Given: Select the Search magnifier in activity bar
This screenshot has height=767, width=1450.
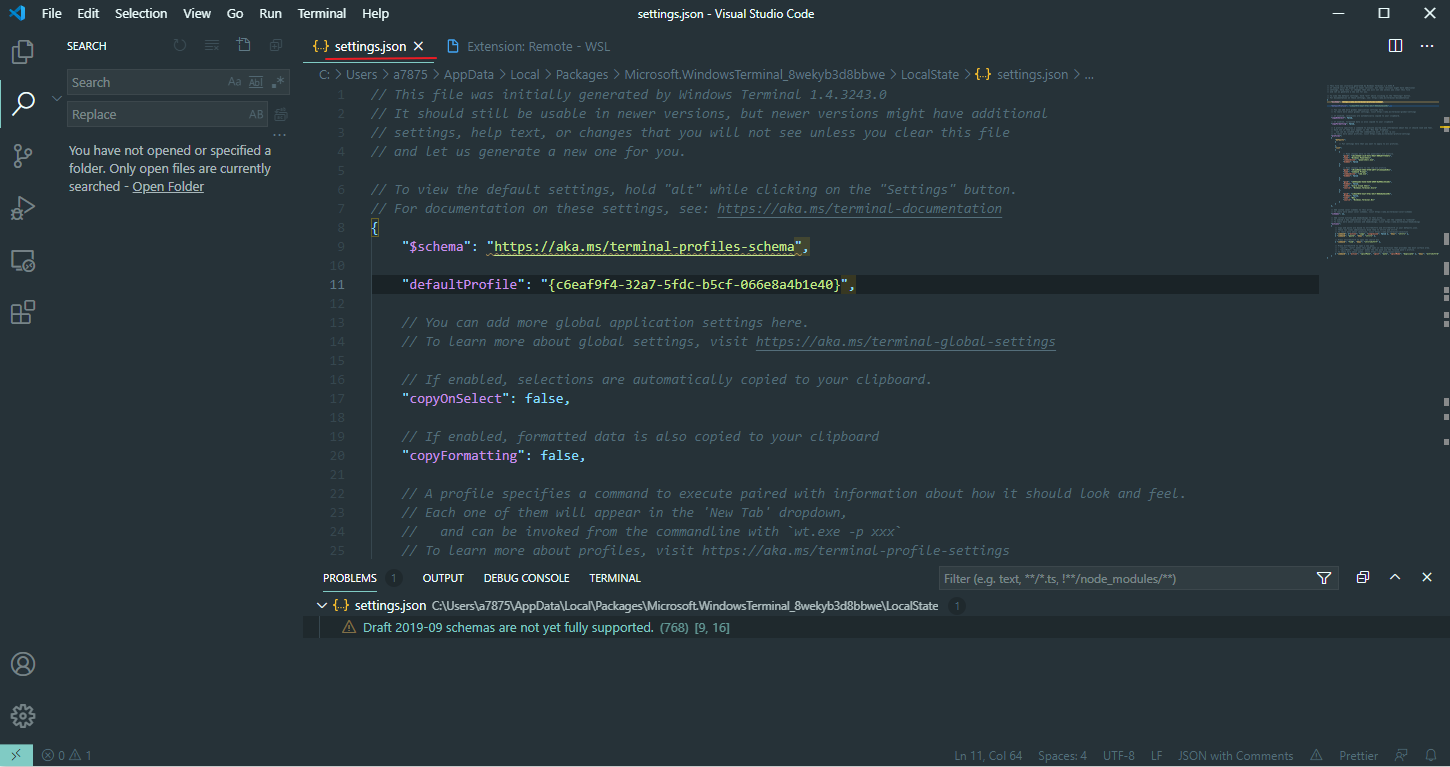Looking at the screenshot, I should coord(22,103).
